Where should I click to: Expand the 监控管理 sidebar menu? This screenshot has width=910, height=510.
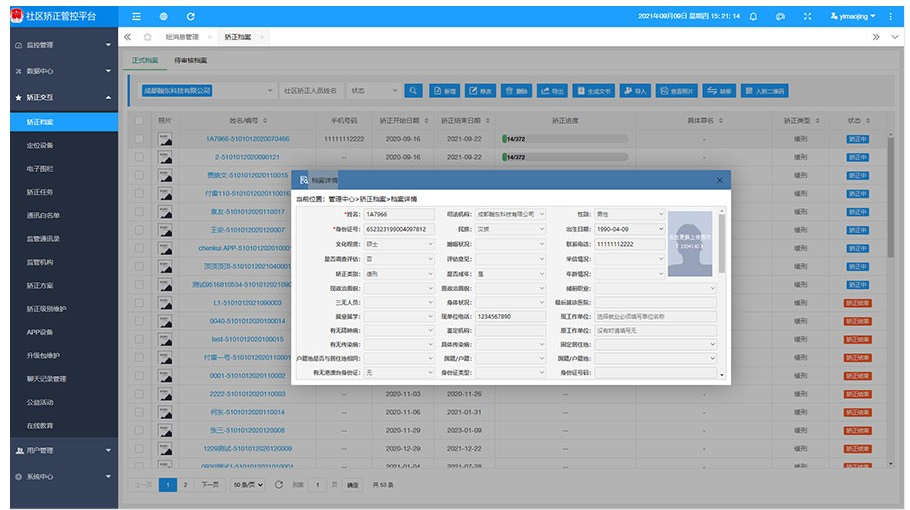coord(64,45)
